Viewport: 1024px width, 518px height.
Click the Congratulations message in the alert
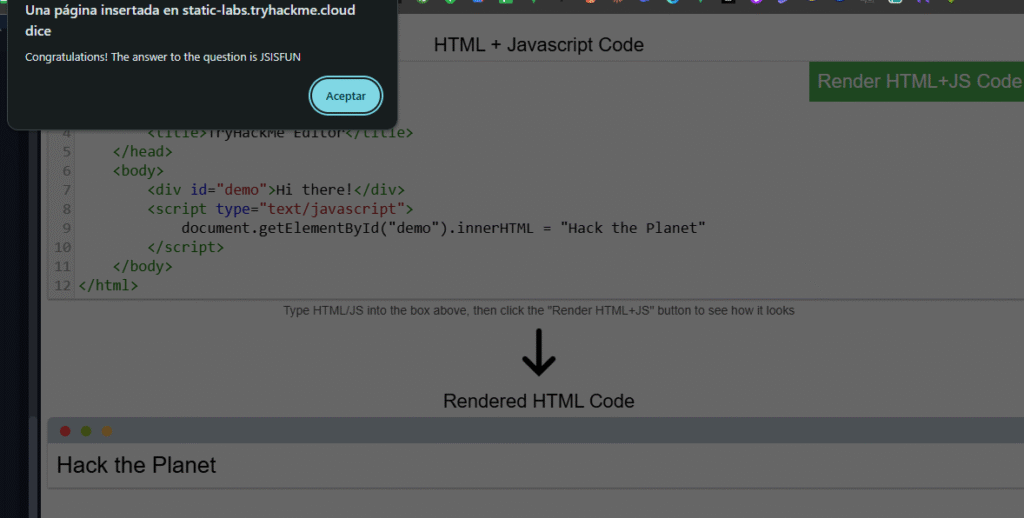tap(163, 57)
